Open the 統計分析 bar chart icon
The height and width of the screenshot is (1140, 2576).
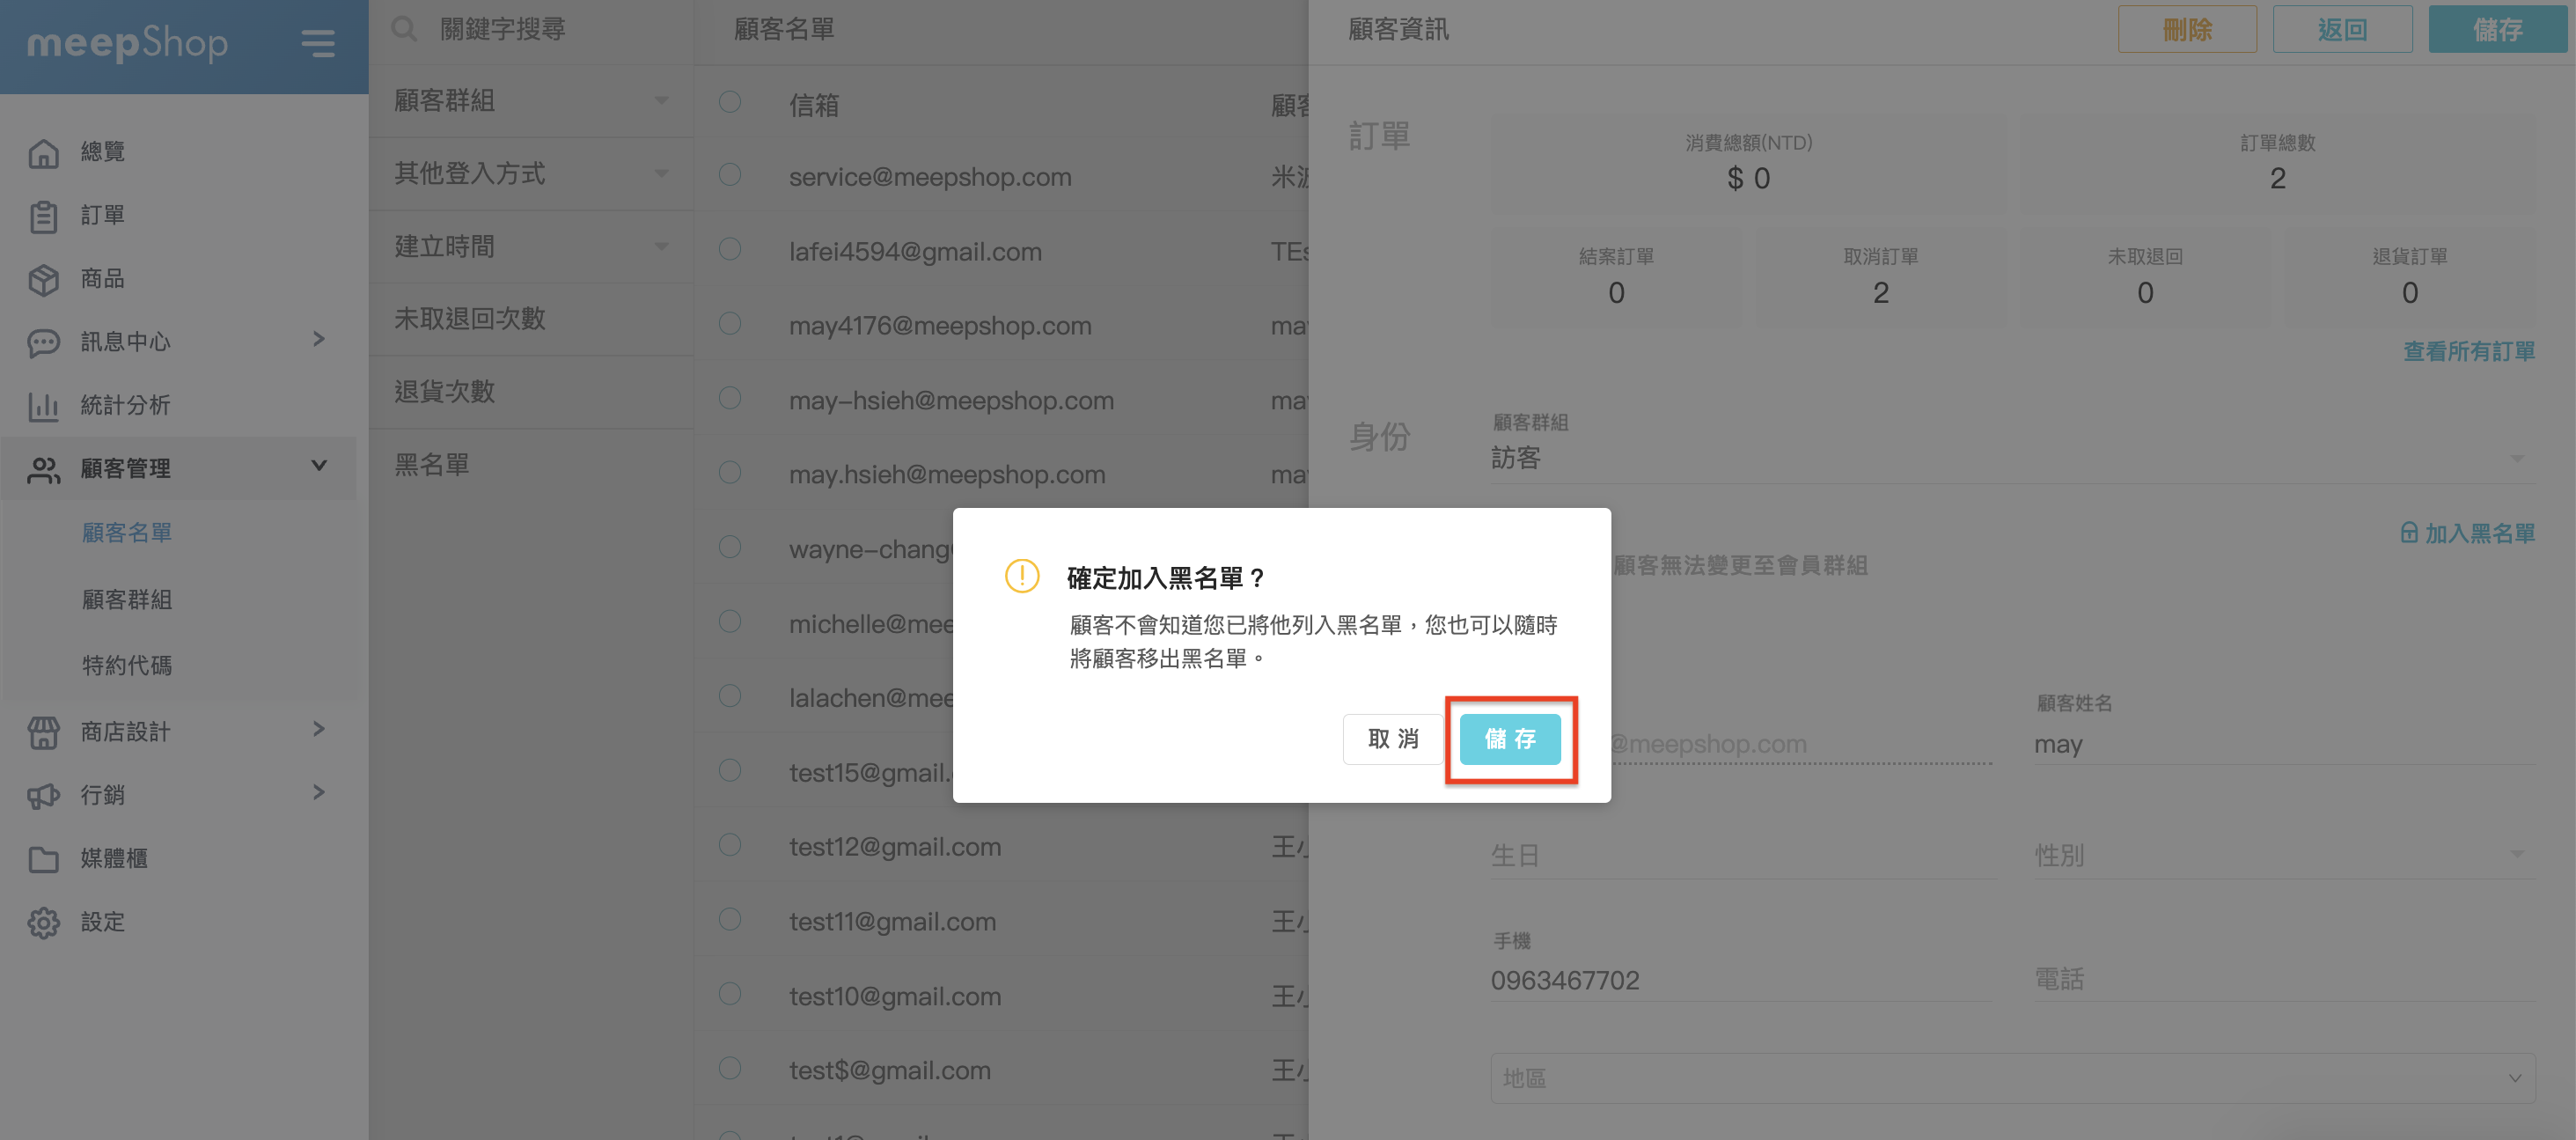pos(43,406)
